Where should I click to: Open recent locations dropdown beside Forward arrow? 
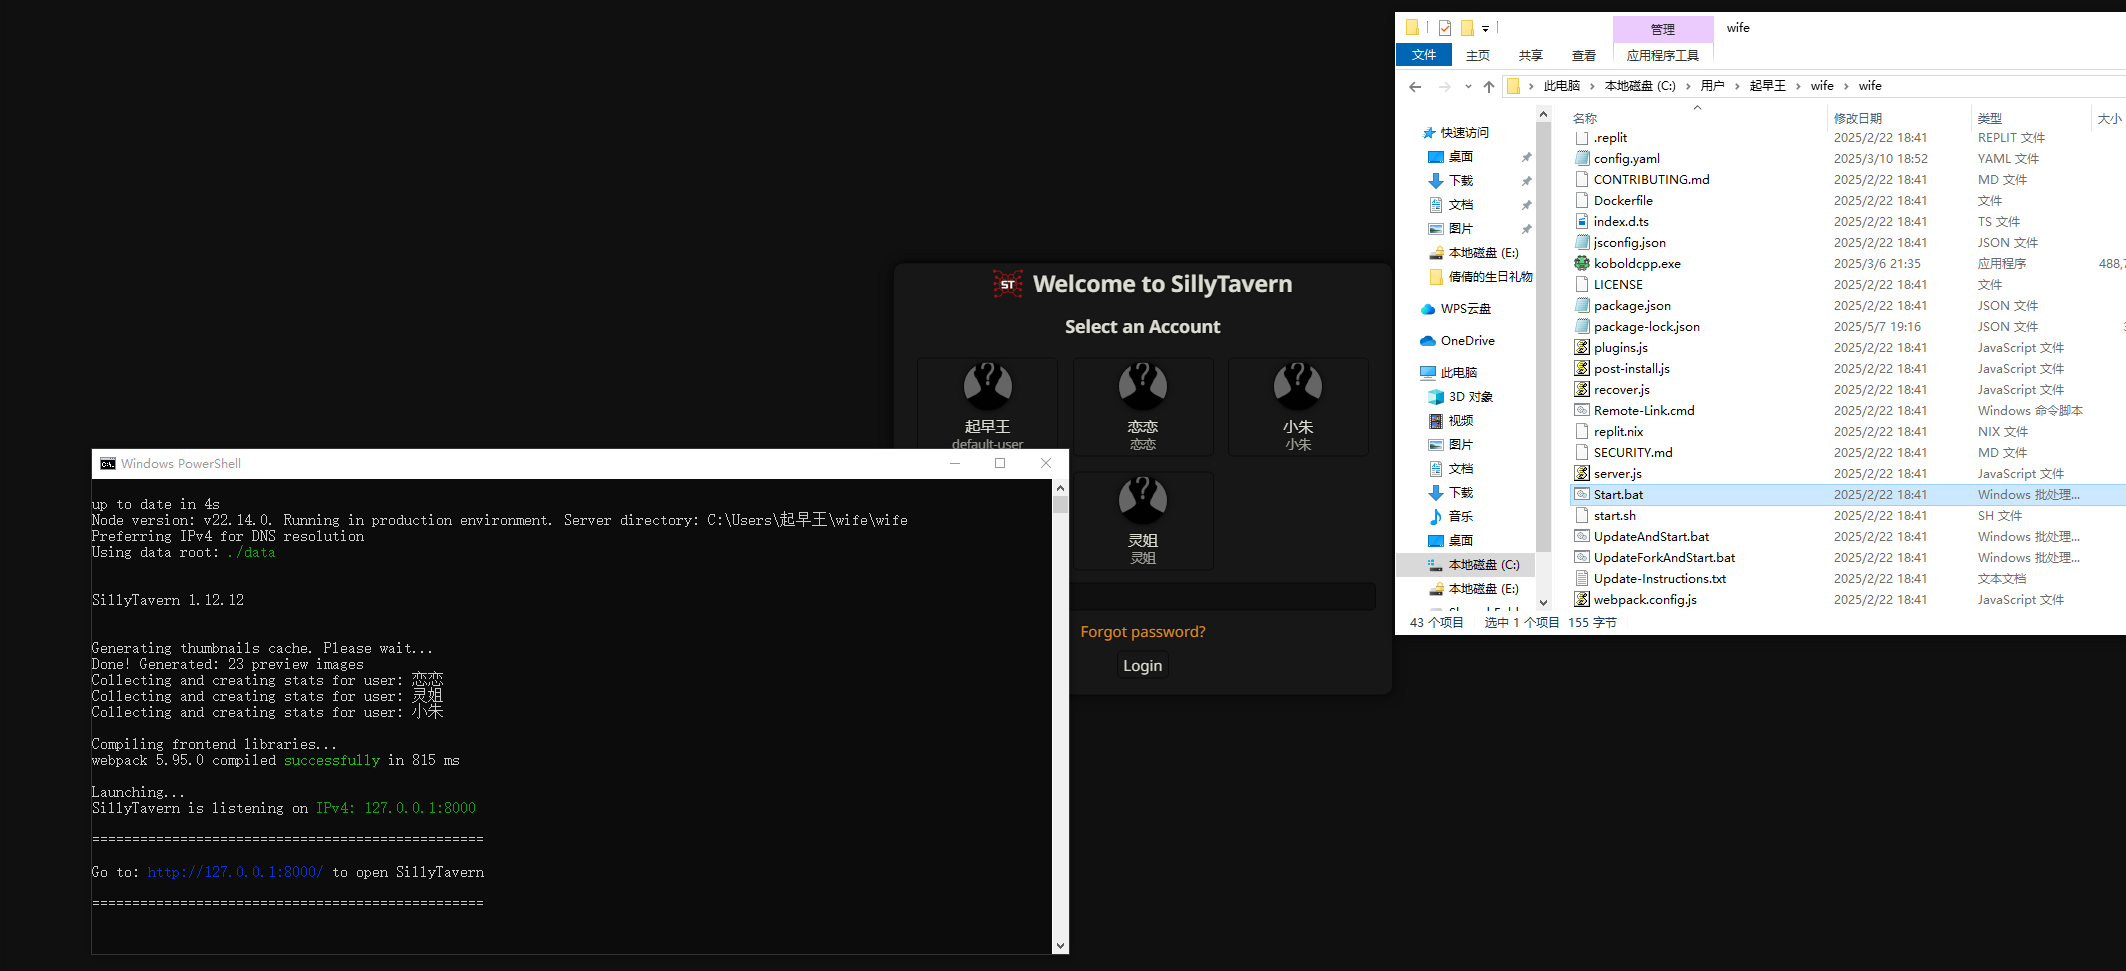pos(1468,87)
